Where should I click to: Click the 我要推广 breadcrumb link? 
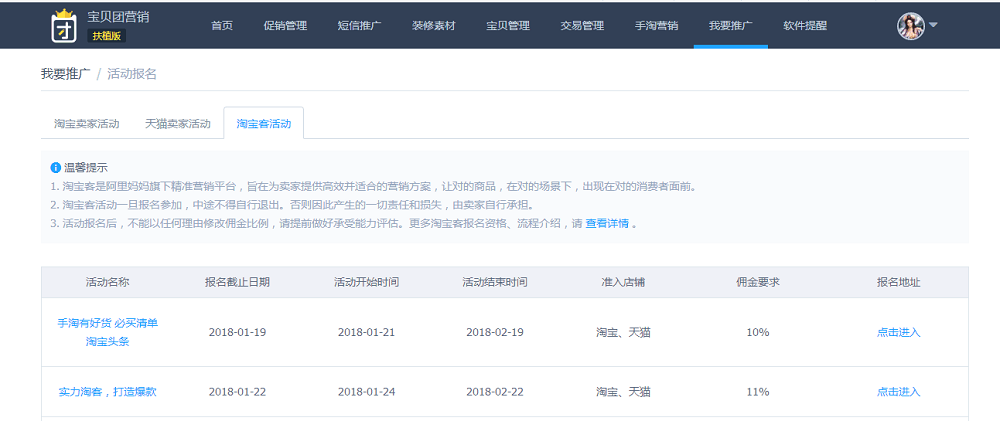point(66,74)
